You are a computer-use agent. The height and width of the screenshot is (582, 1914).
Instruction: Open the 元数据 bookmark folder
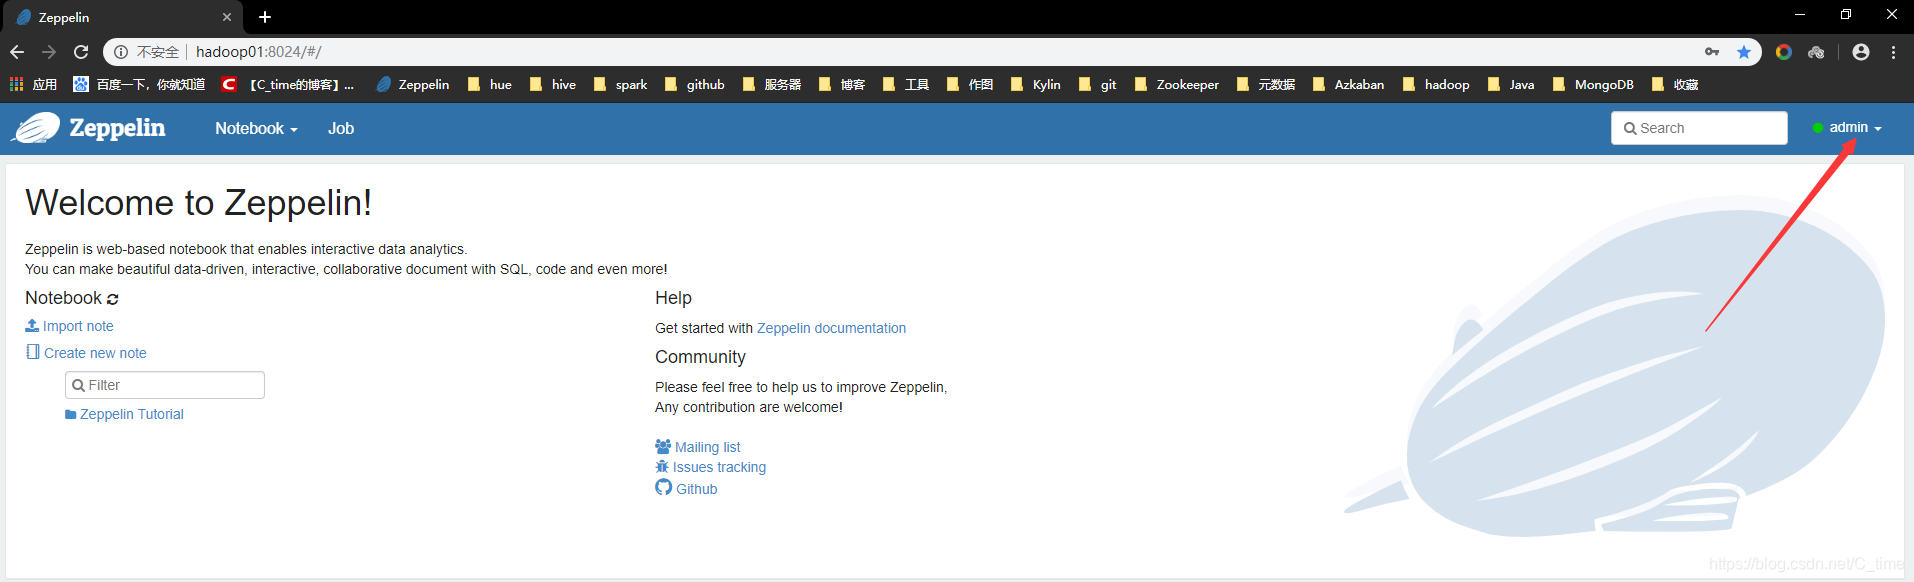click(x=1266, y=85)
